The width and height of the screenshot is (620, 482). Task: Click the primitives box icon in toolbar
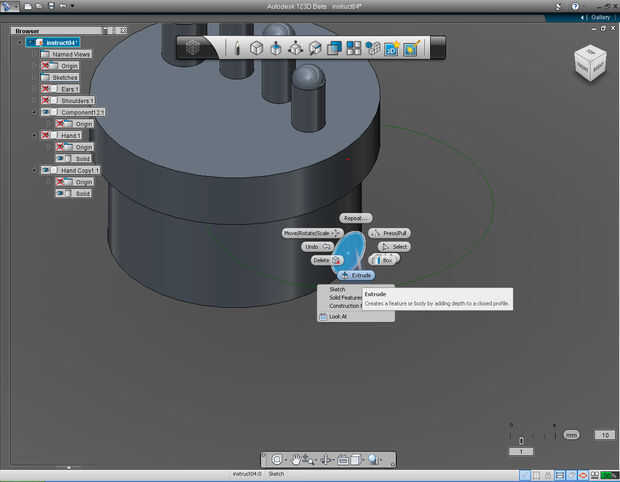(257, 47)
